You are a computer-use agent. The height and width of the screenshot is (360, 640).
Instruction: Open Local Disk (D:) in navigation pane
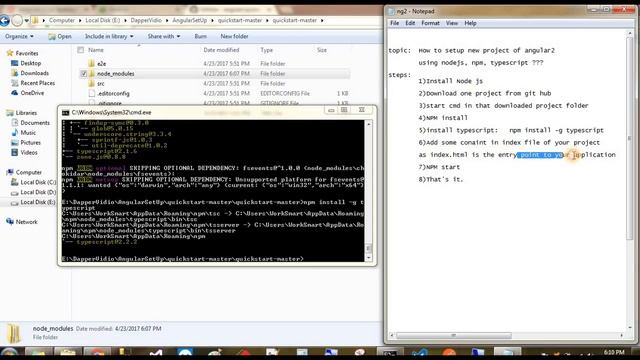(x=38, y=192)
